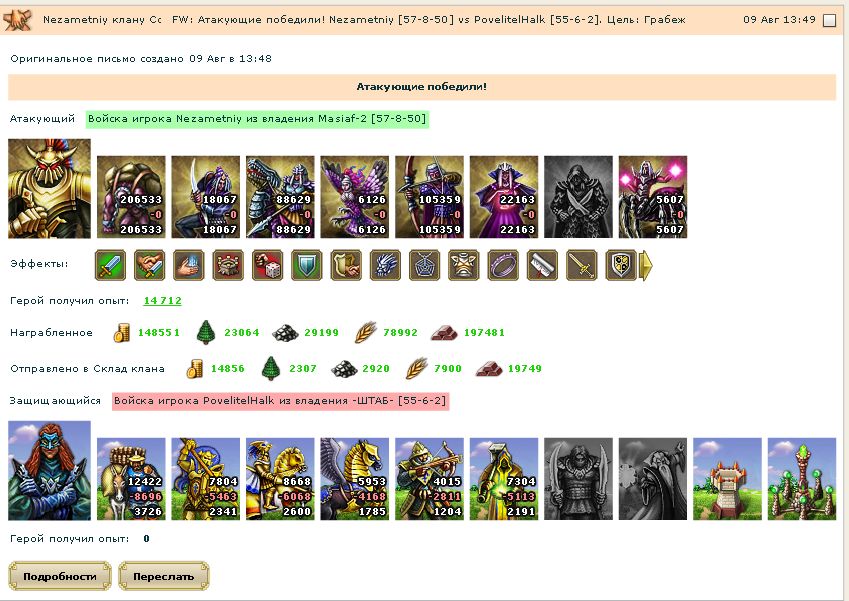Click the golden sword effect icon
The image size is (849, 601).
tap(582, 265)
